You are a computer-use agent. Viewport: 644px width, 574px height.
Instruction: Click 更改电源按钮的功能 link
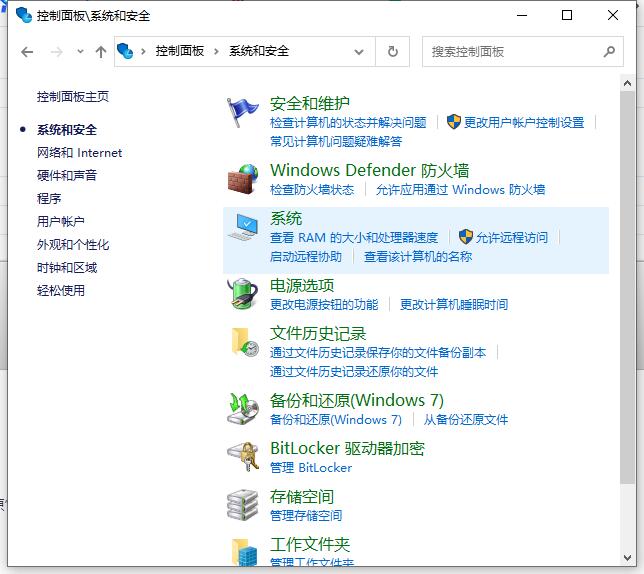click(324, 304)
